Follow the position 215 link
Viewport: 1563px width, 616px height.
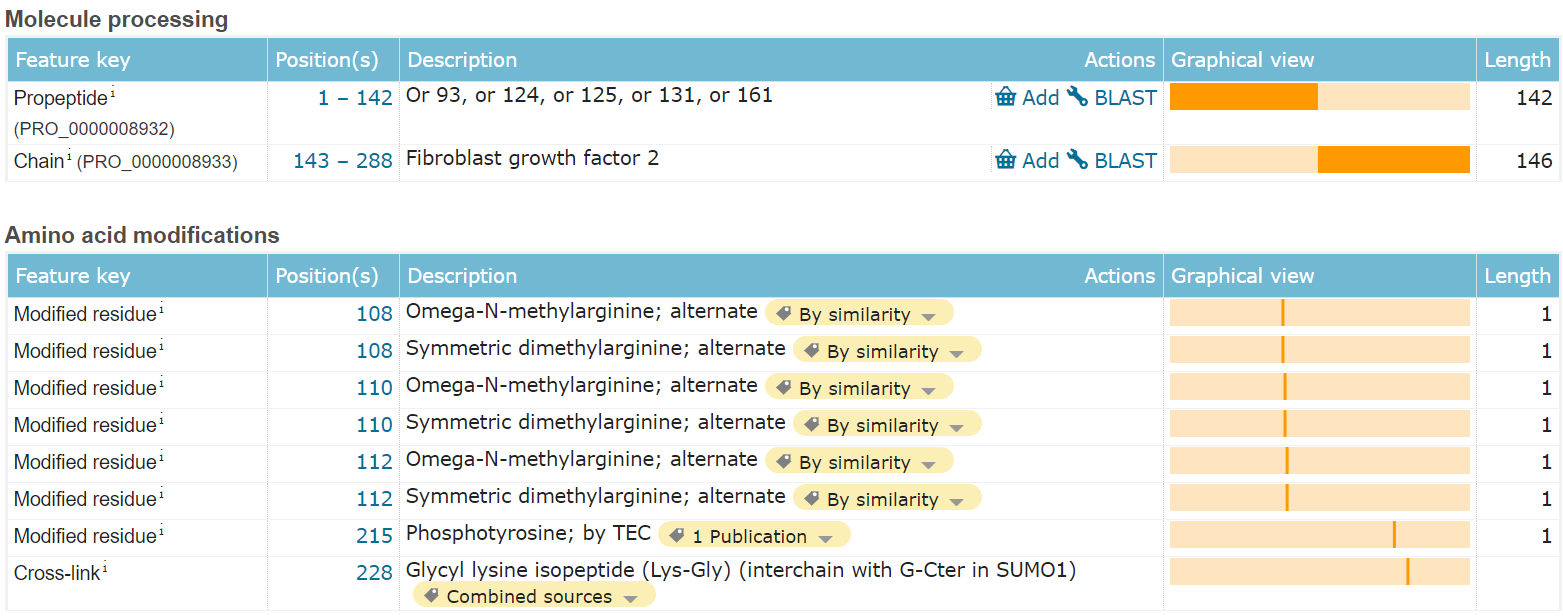374,537
